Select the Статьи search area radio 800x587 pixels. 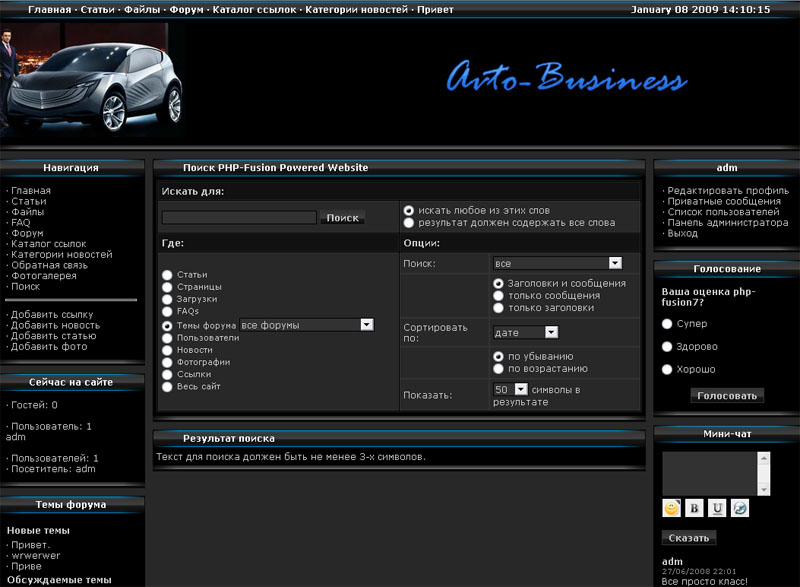point(167,275)
